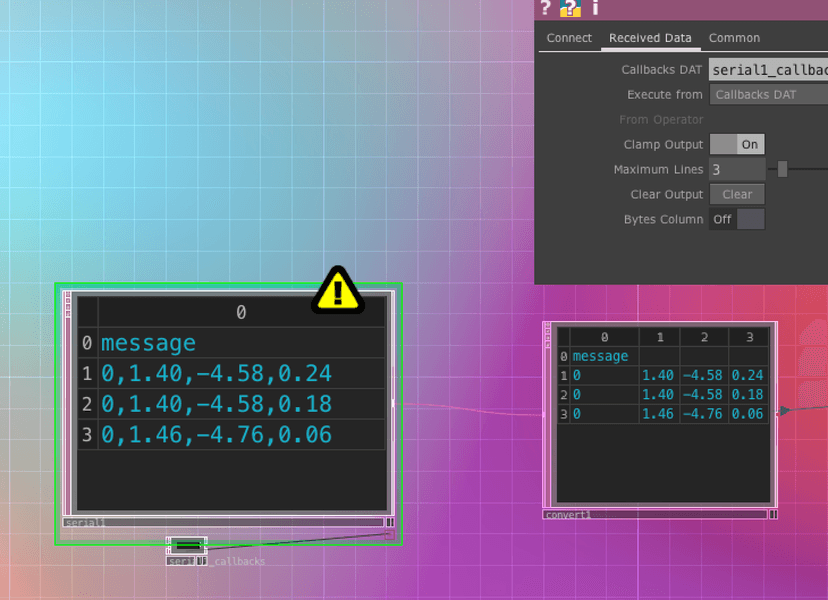
Task: Select the serial1_callbacks node
Action: coord(187,545)
